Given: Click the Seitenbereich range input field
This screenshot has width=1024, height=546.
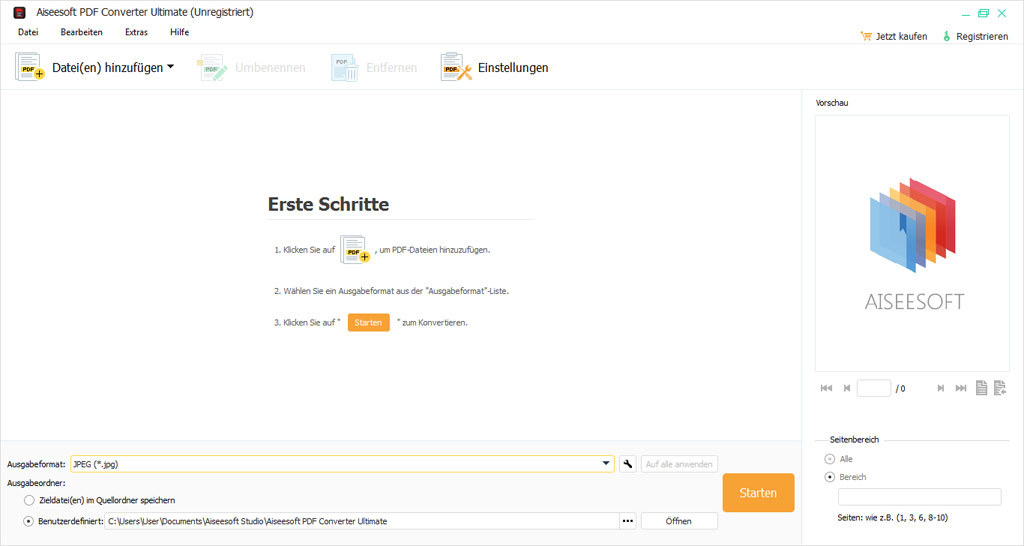Looking at the screenshot, I should [x=920, y=497].
